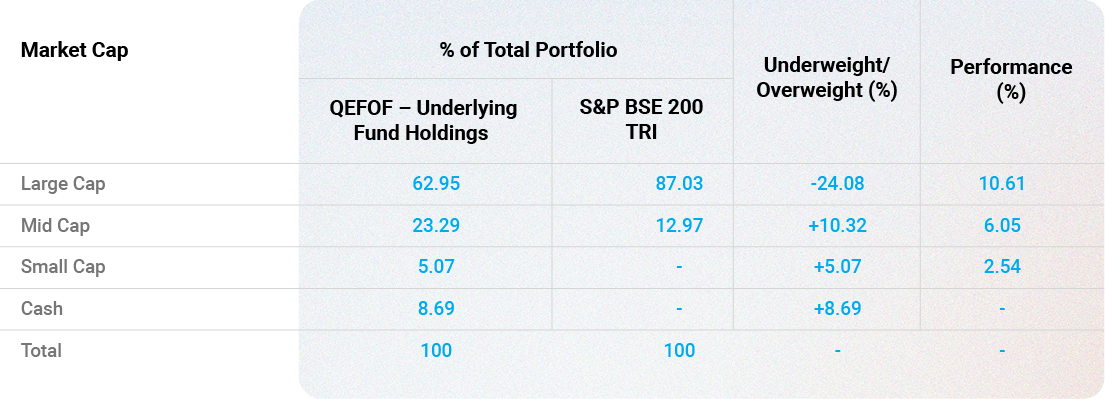
Task: Select the % of Total Portfolio header
Action: [529, 50]
